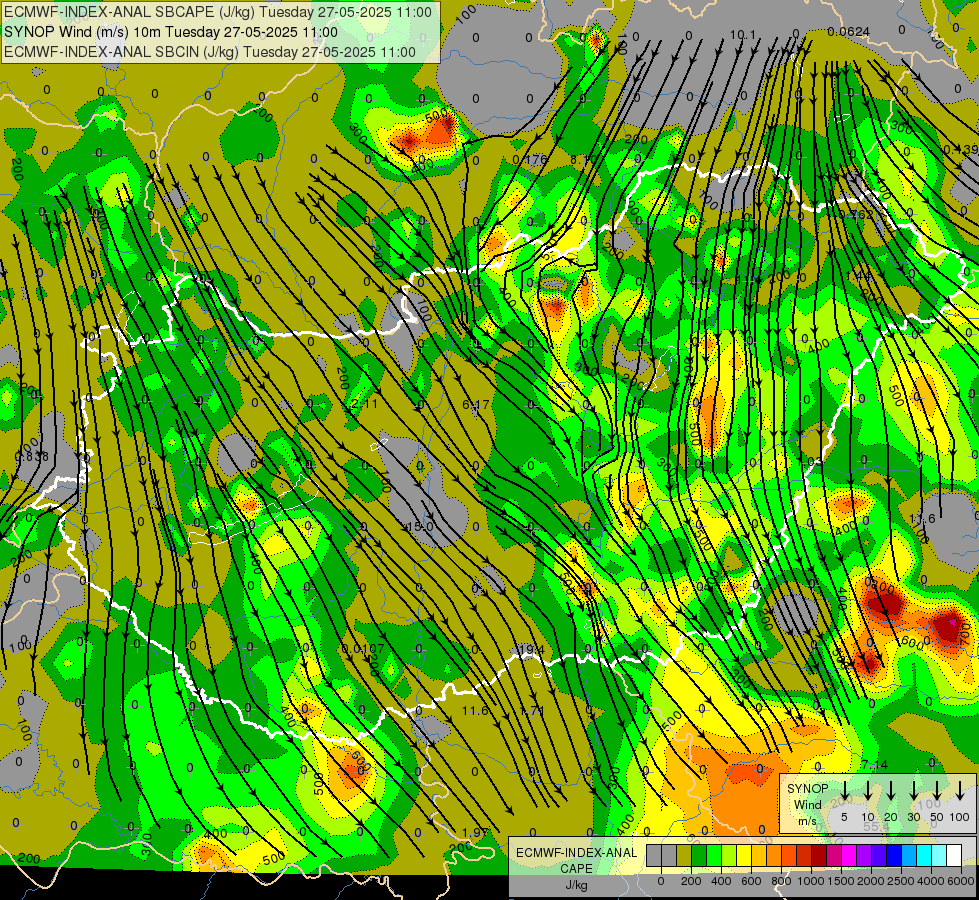
Task: Click the cyan CAPE legend swatch
Action: coord(925,855)
